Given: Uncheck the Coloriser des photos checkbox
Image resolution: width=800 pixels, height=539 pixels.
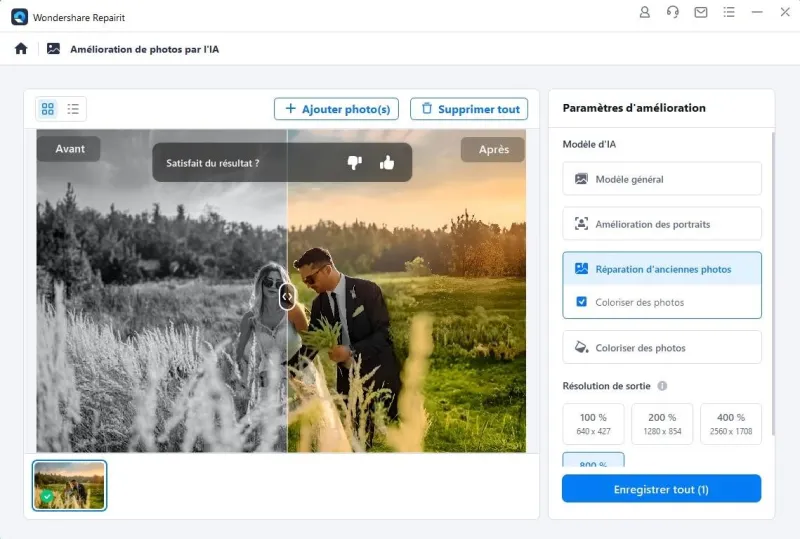Looking at the screenshot, I should tap(582, 302).
